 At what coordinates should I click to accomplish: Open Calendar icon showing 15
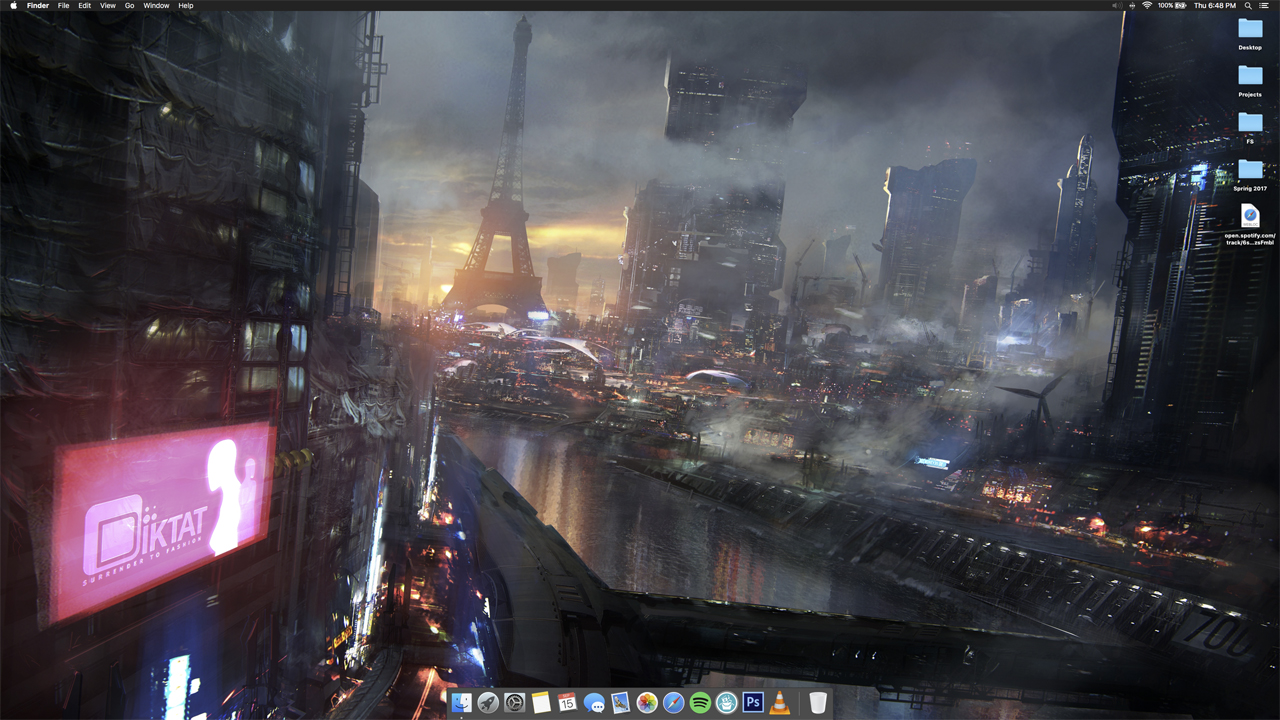pos(567,703)
